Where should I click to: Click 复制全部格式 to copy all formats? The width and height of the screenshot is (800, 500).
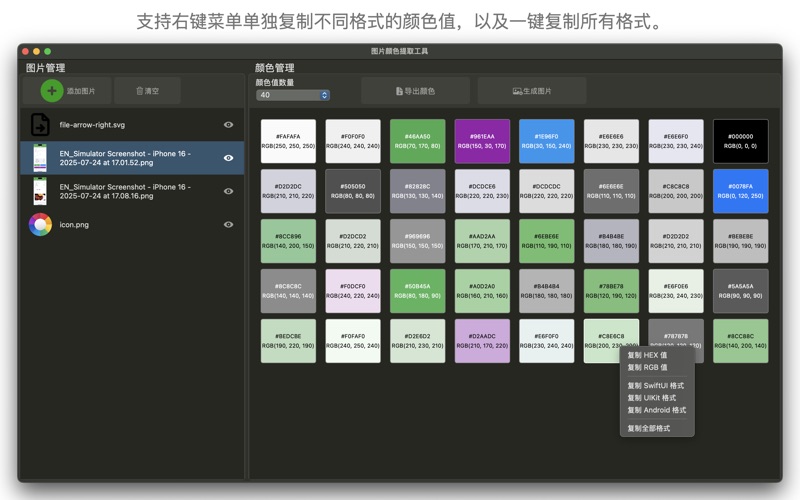click(648, 428)
